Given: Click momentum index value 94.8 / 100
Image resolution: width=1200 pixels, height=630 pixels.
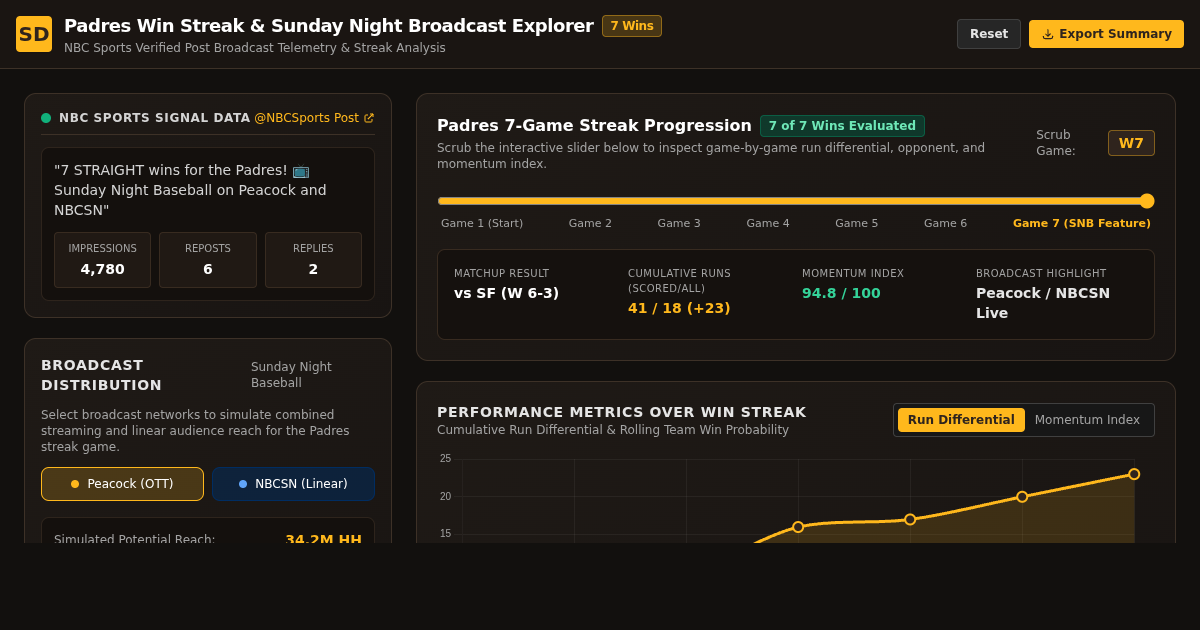Looking at the screenshot, I should pyautogui.click(x=841, y=293).
